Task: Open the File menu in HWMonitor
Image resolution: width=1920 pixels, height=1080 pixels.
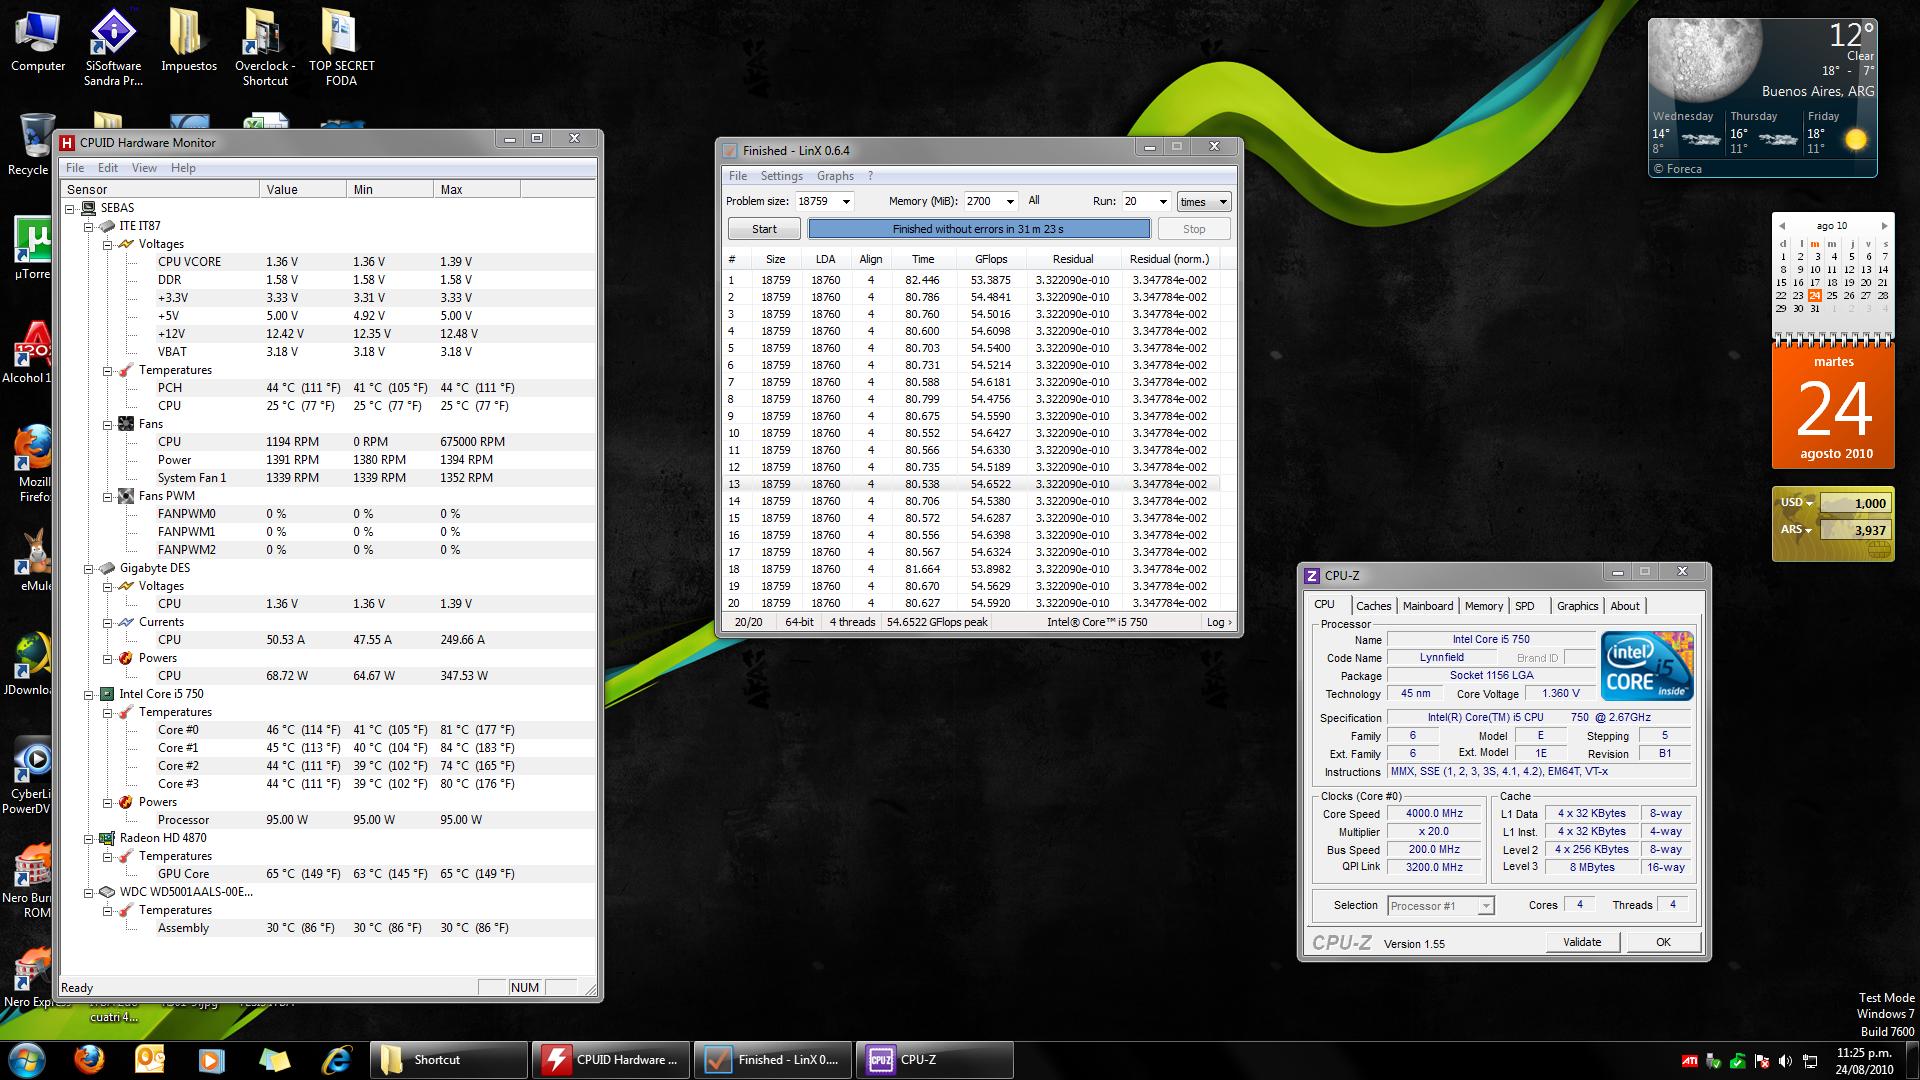Action: pos(75,168)
